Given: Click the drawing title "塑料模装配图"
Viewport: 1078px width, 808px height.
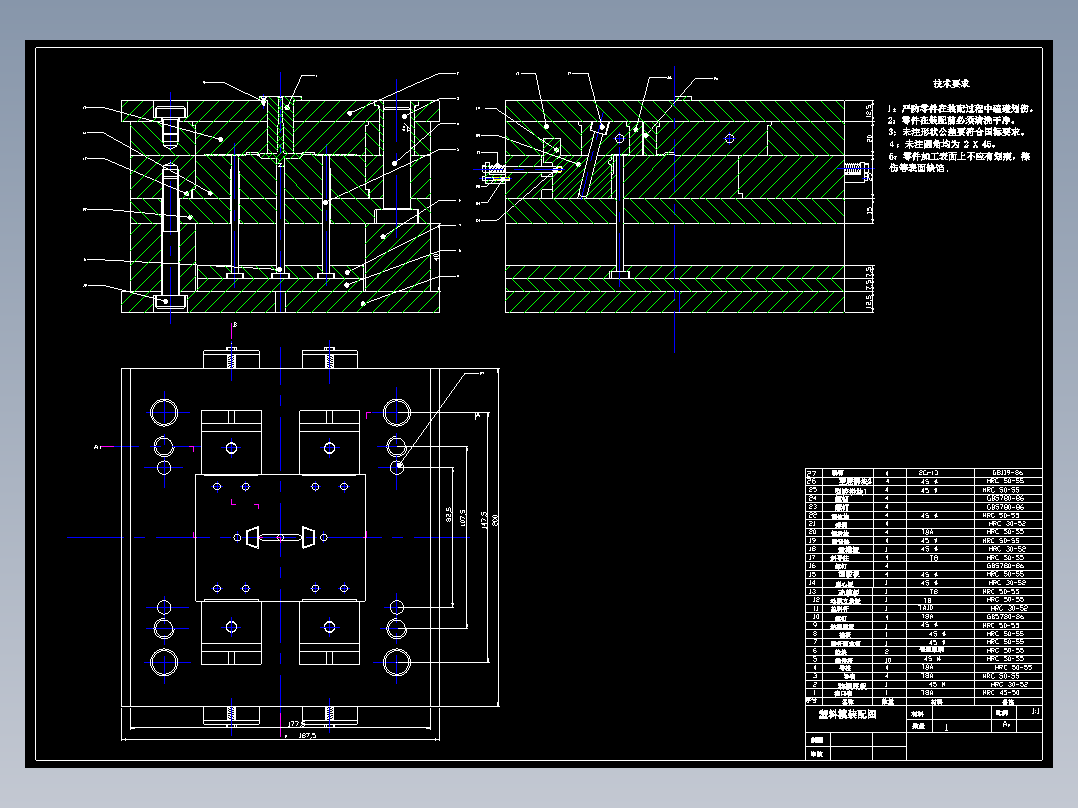Looking at the screenshot, I should click(x=847, y=714).
